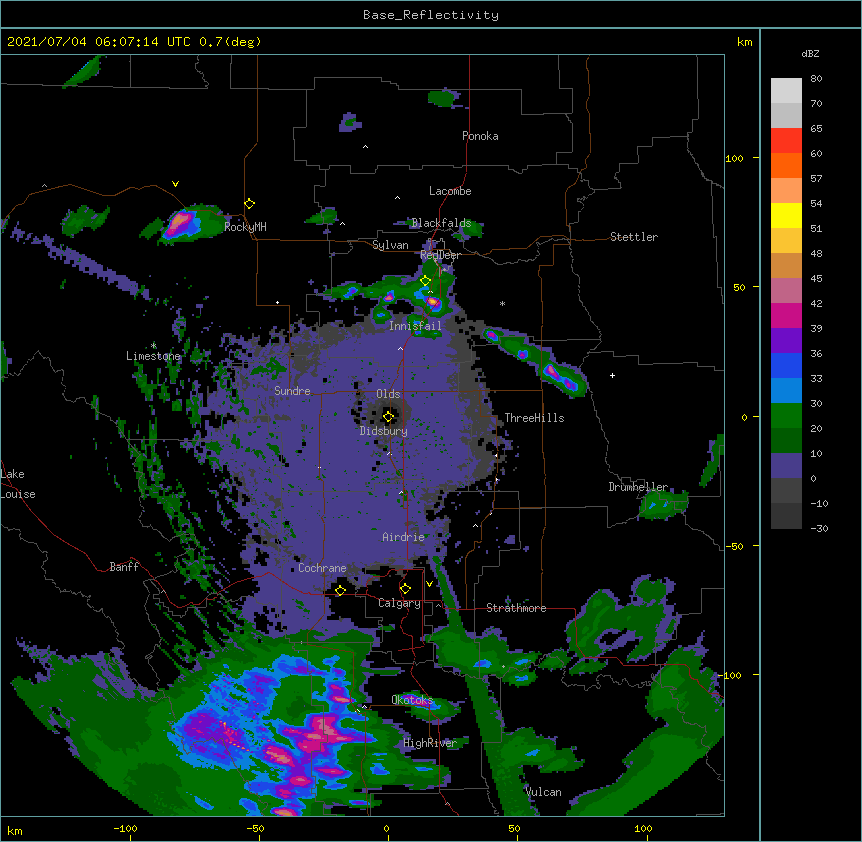This screenshot has height=842, width=862.
Task: Click the Blackfalds label
Action: (x=441, y=223)
